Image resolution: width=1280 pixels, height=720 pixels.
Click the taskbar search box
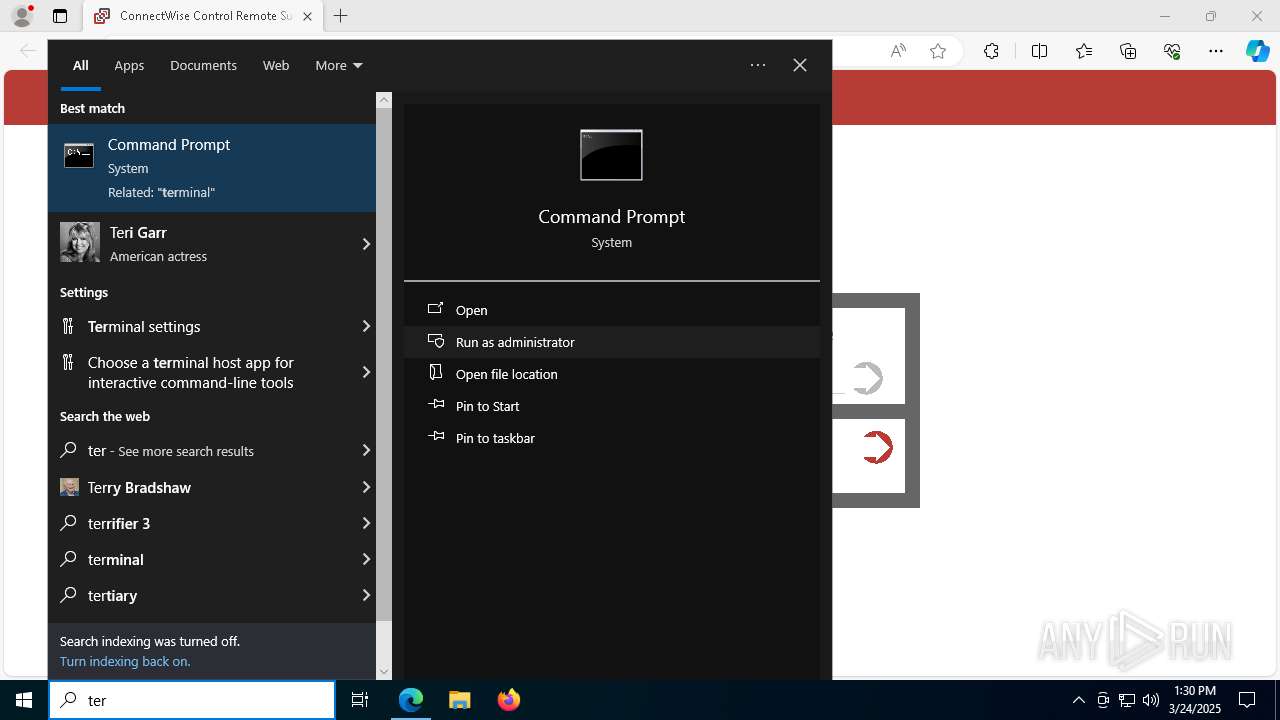[x=192, y=700]
